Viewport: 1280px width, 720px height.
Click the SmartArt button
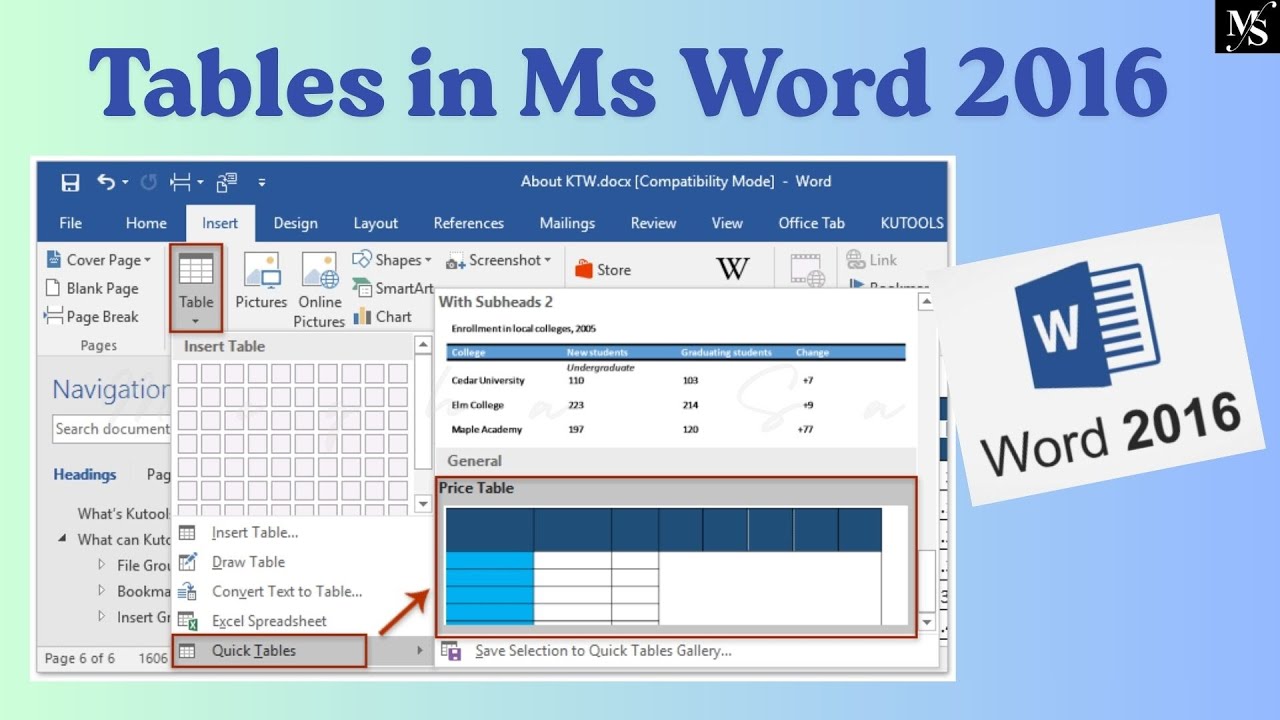393,288
